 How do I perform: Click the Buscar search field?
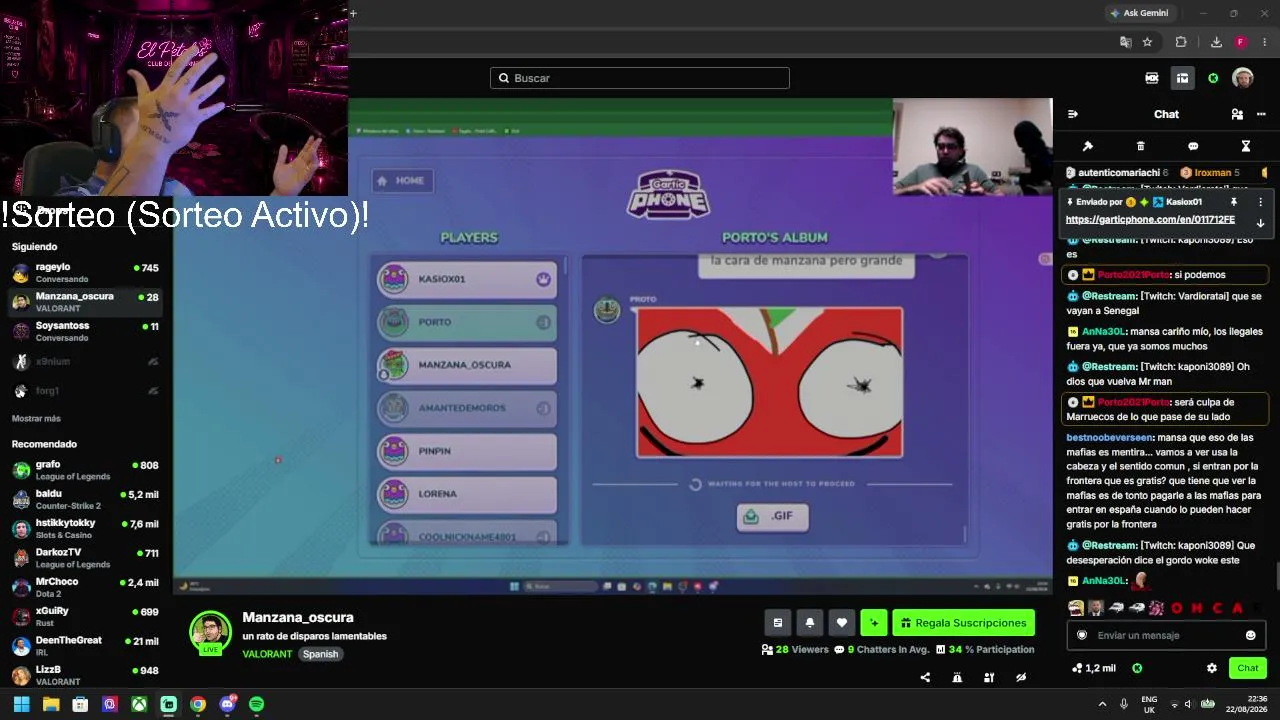tap(640, 78)
